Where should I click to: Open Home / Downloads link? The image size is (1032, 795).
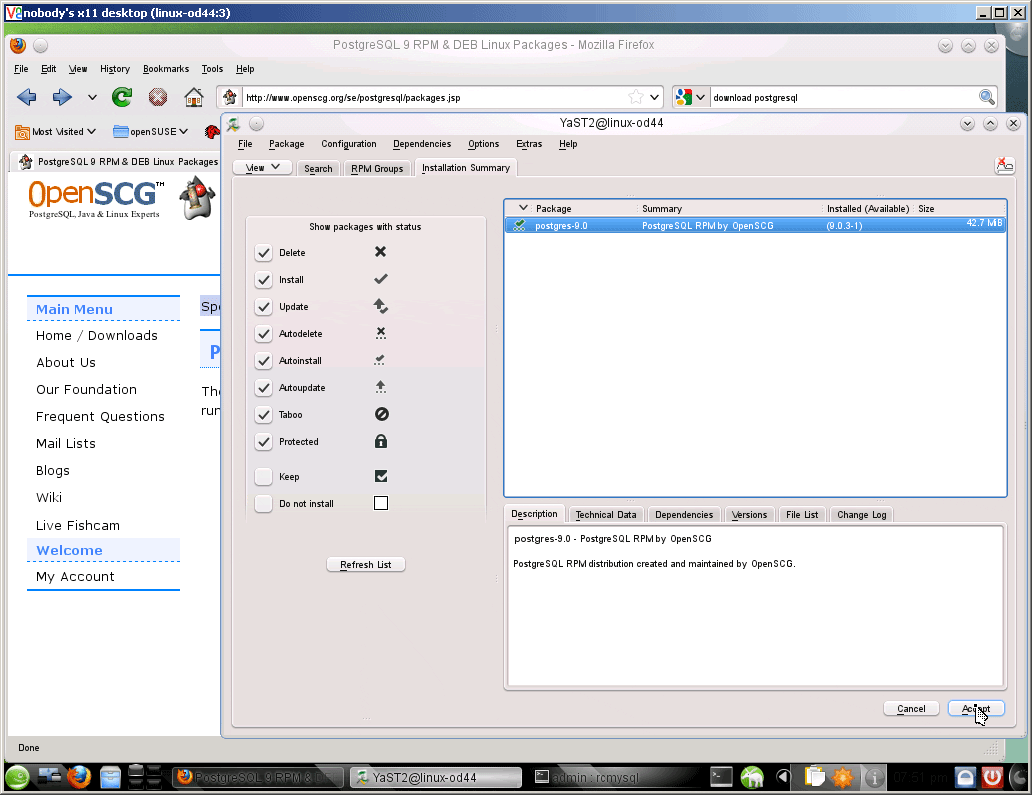tap(97, 336)
